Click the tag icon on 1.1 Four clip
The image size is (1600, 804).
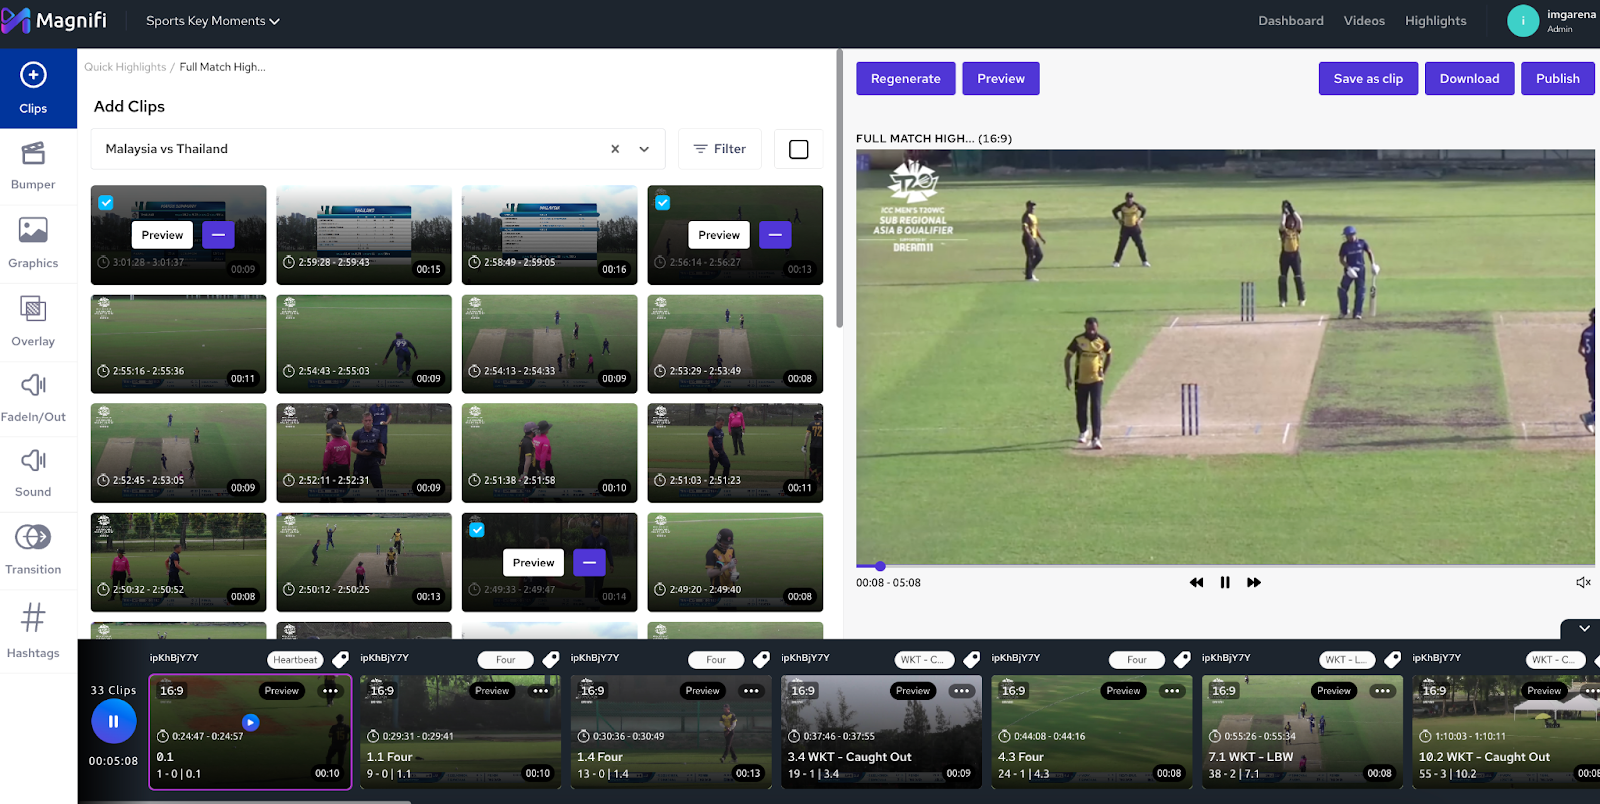[x=551, y=659]
